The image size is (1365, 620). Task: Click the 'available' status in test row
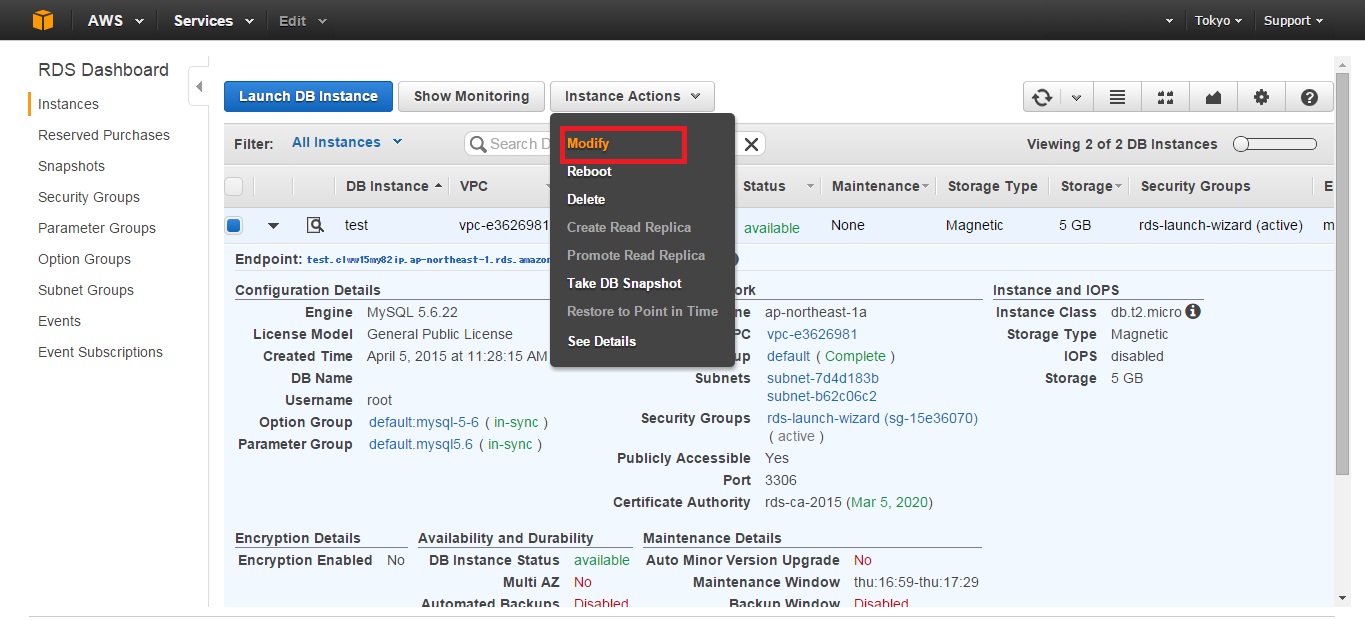coord(772,228)
